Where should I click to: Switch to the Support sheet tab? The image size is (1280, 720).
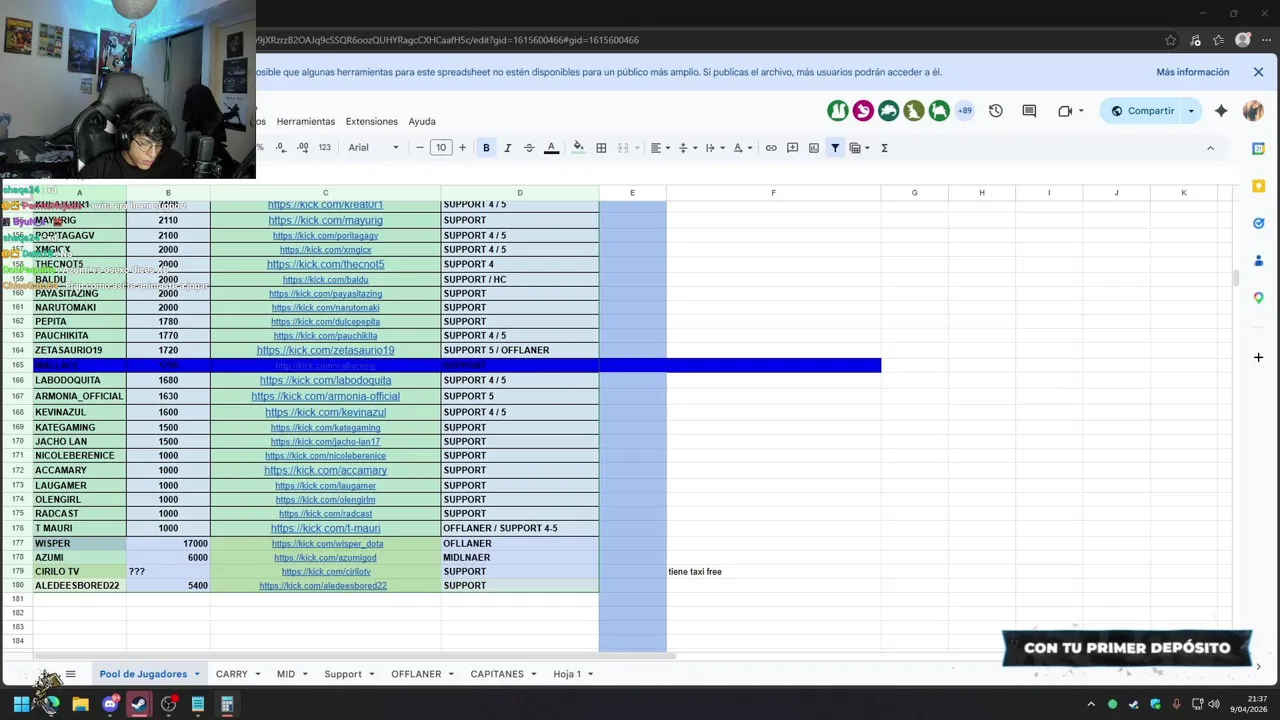point(343,674)
